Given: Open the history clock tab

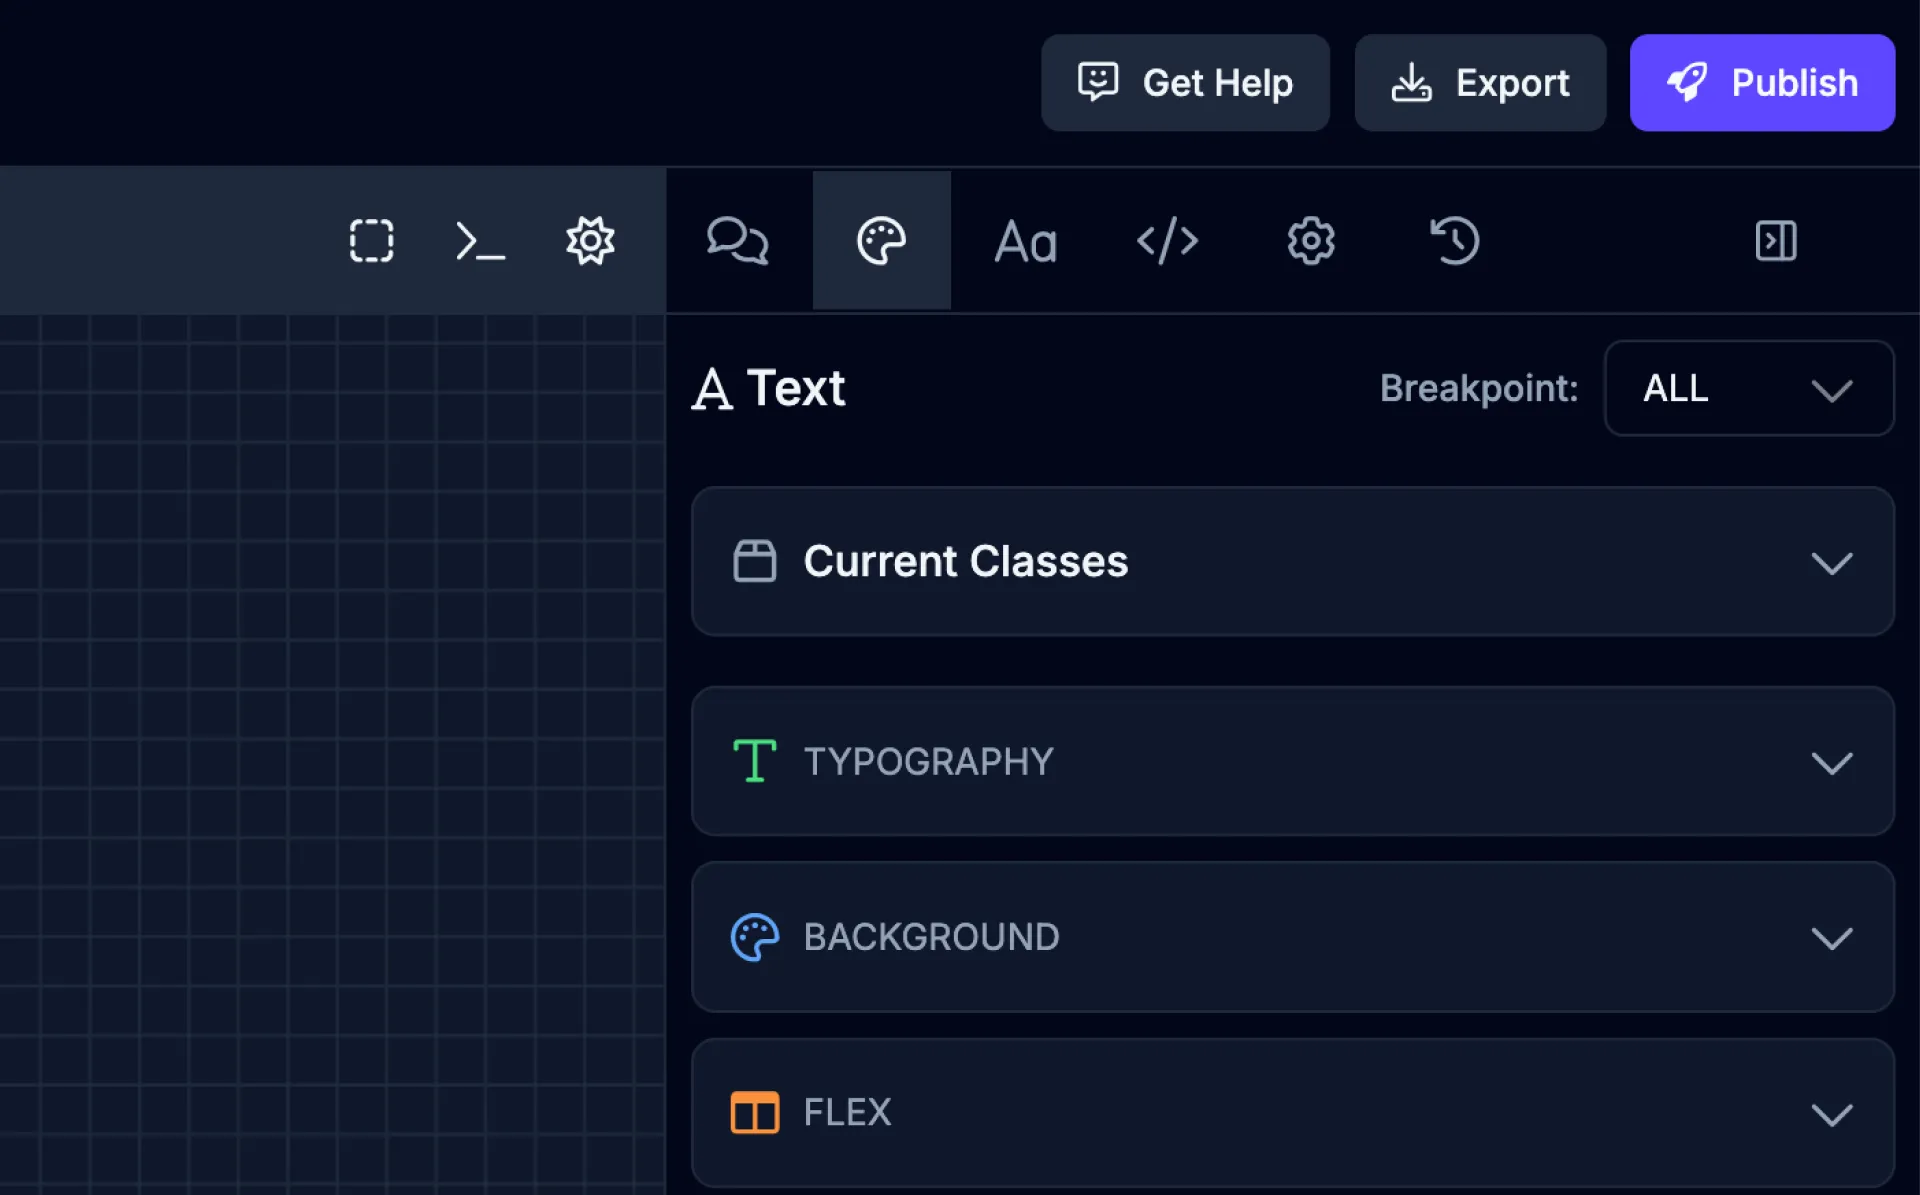Looking at the screenshot, I should [x=1454, y=241].
